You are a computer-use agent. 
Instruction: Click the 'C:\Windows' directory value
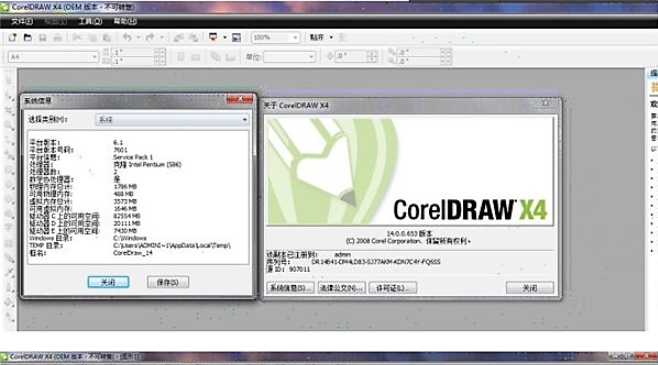130,238
